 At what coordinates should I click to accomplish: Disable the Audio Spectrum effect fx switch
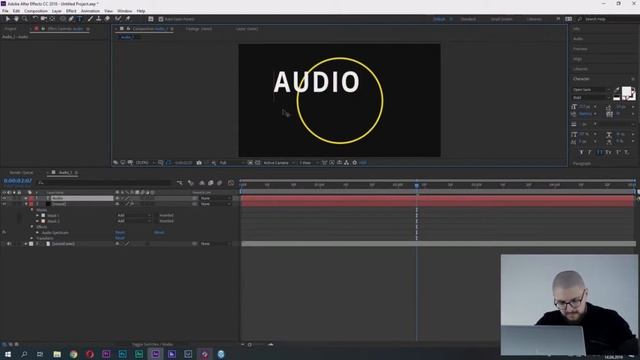[4, 233]
